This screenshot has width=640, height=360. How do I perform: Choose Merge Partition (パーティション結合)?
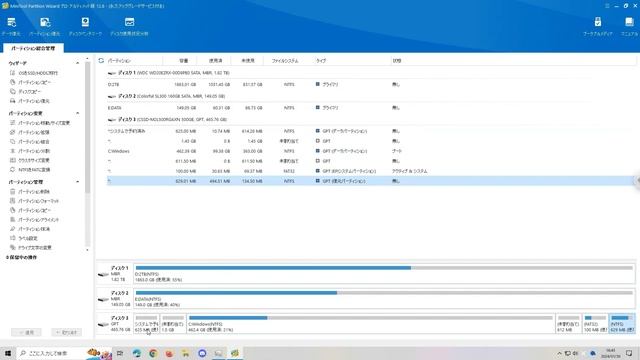pyautogui.click(x=34, y=142)
